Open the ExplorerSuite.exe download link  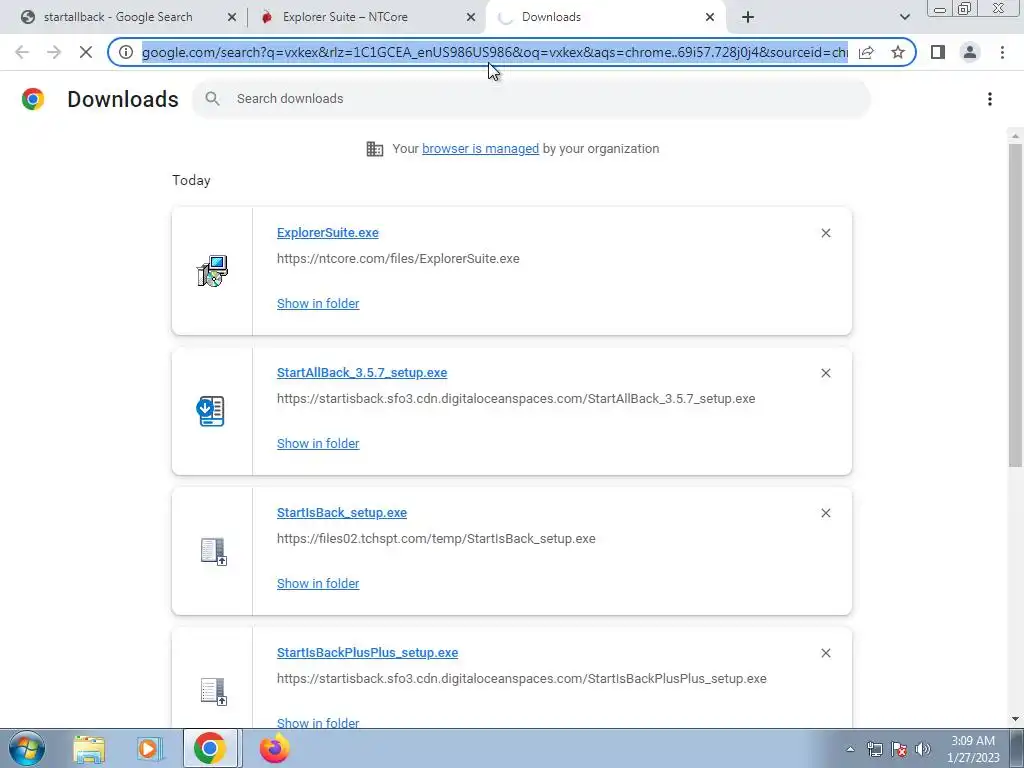pos(328,233)
